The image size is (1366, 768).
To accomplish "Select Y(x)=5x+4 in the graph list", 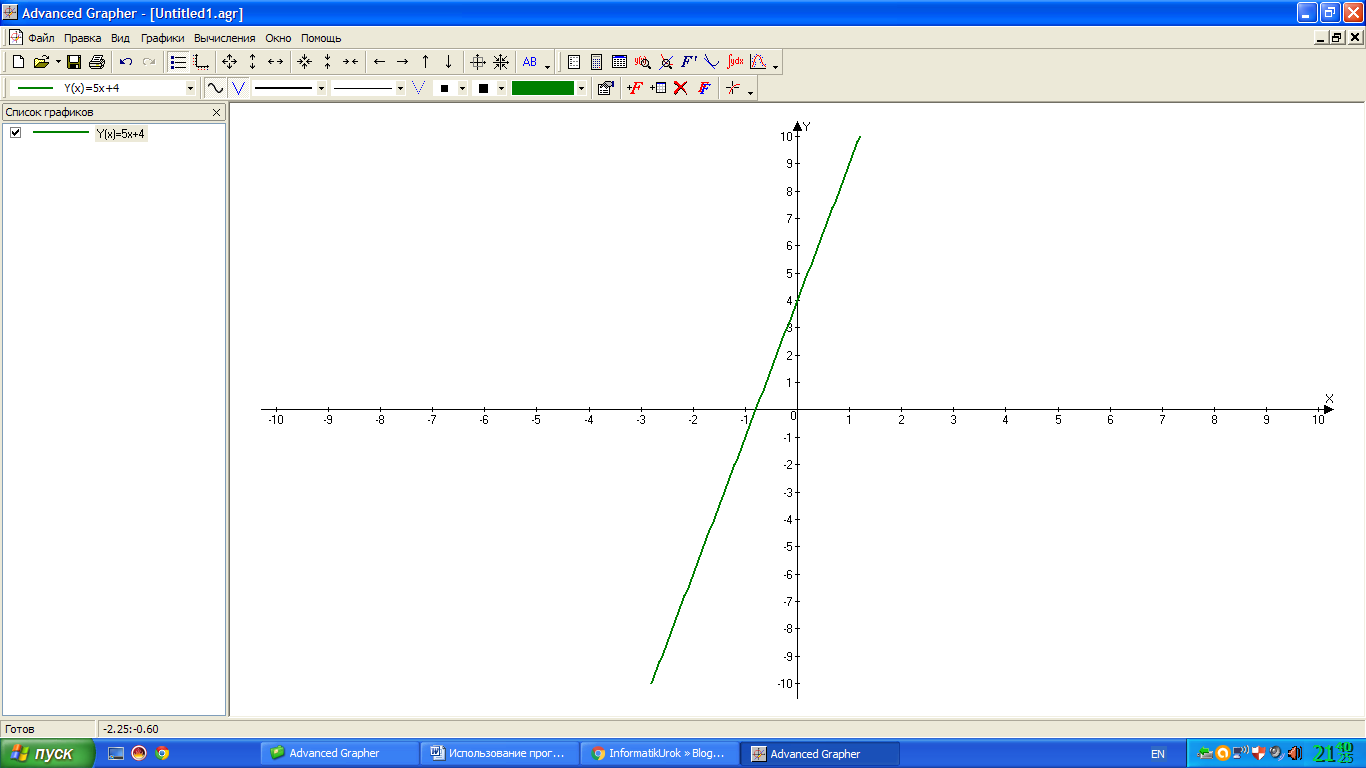I will click(x=122, y=134).
